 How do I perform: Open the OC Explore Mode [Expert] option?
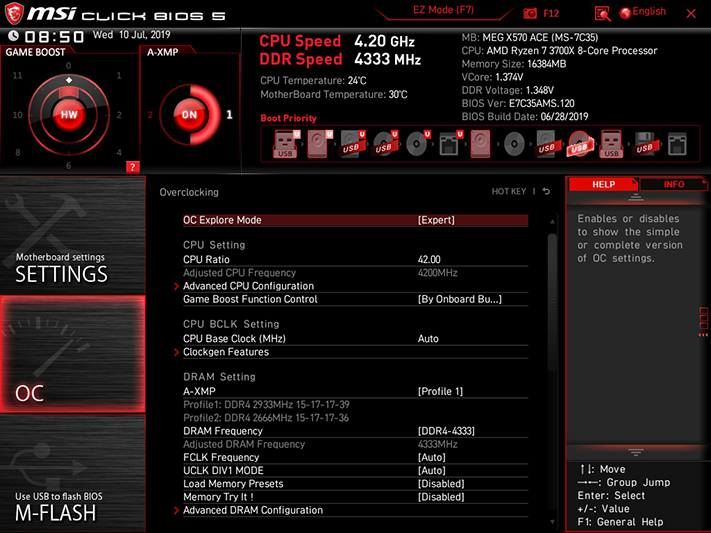[x=356, y=220]
